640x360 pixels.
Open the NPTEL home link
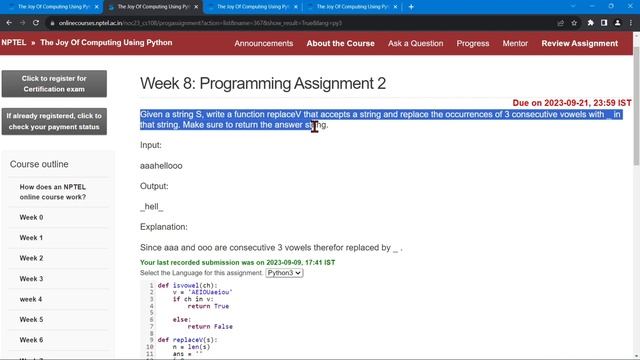pos(13,43)
